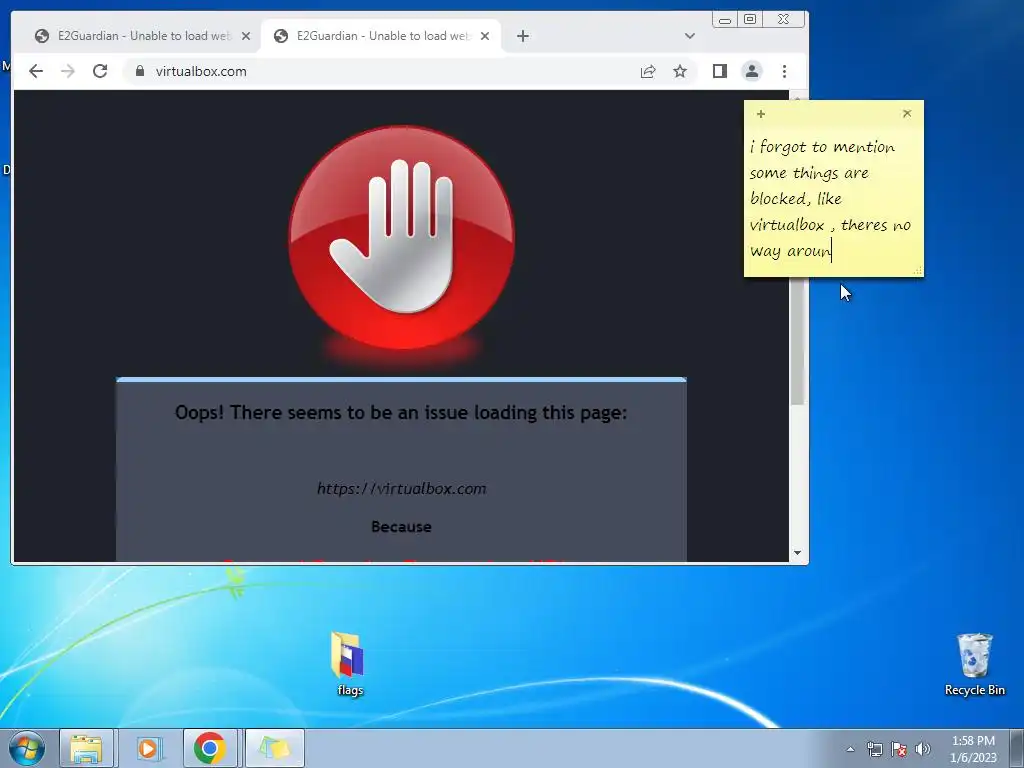Open Action Center flag icon
Image resolution: width=1024 pixels, height=768 pixels.
tap(899, 749)
